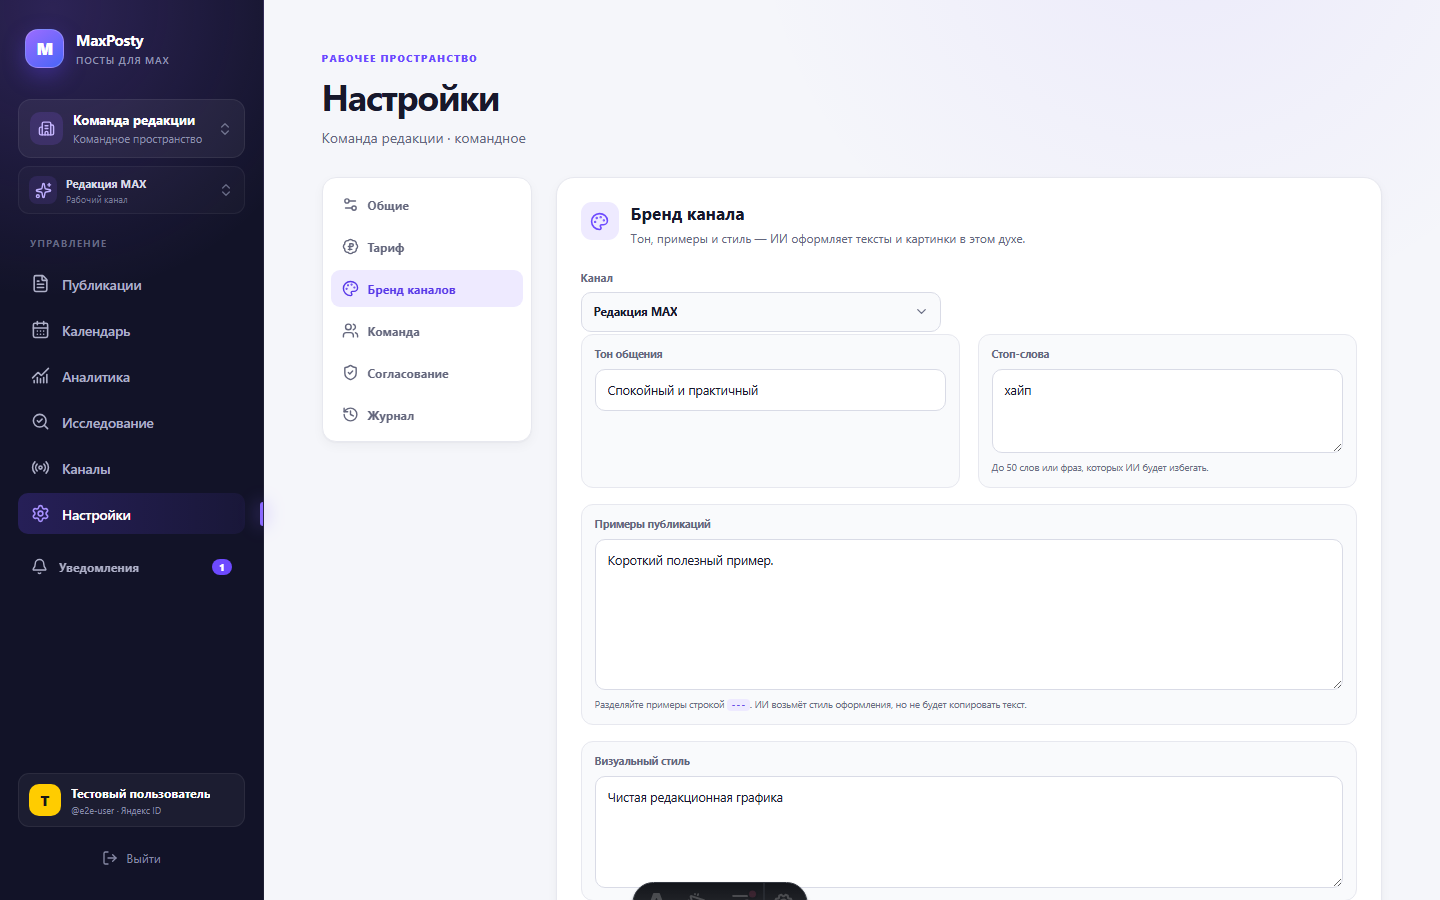This screenshot has width=1440, height=900.
Task: Go to Каналы page
Action: click(x=131, y=469)
